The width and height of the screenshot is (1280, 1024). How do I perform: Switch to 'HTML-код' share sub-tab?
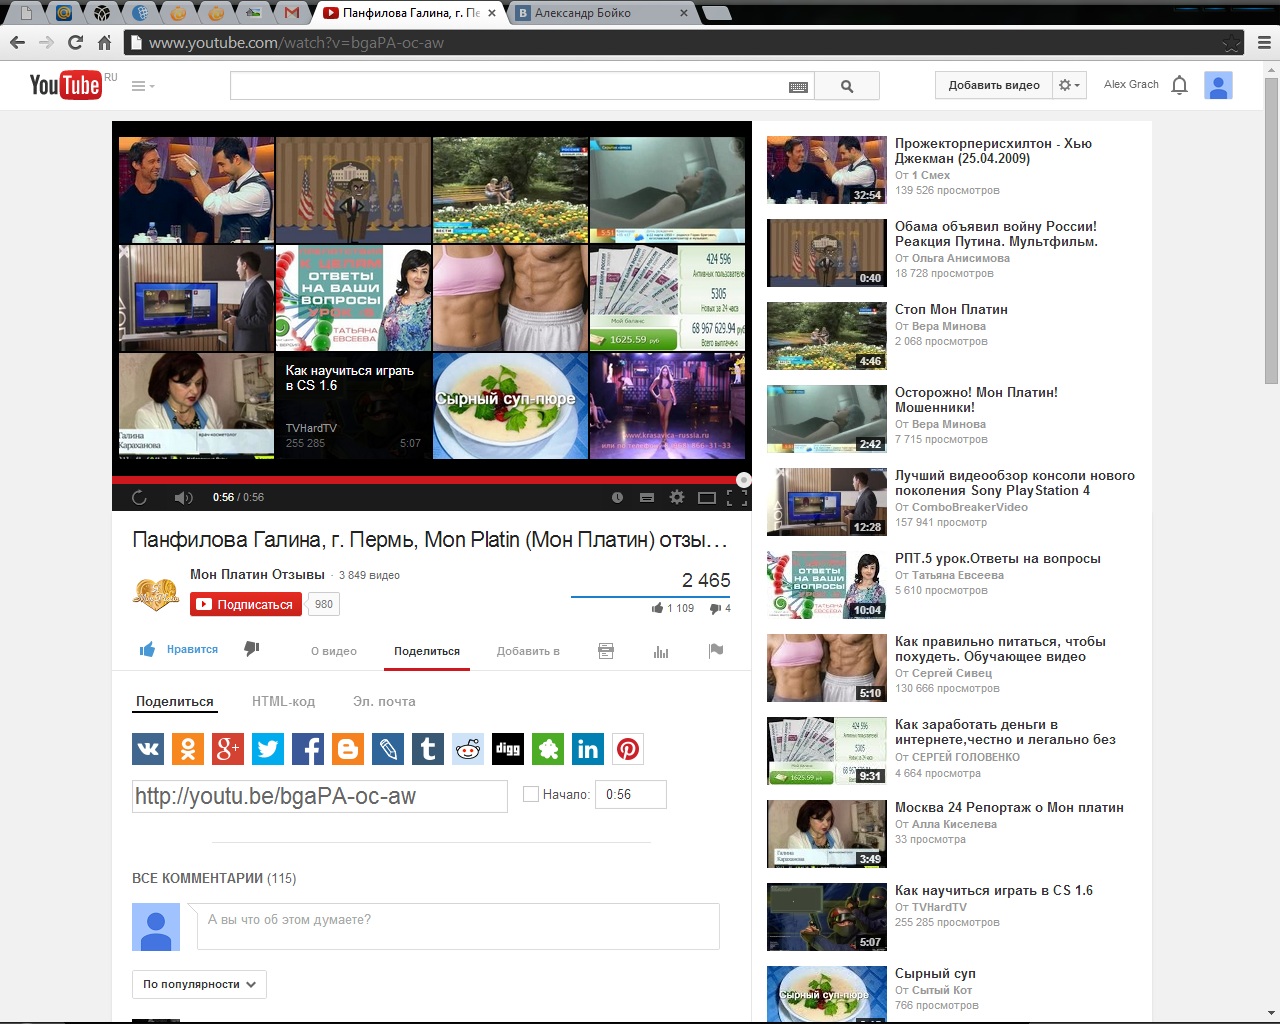click(x=283, y=701)
